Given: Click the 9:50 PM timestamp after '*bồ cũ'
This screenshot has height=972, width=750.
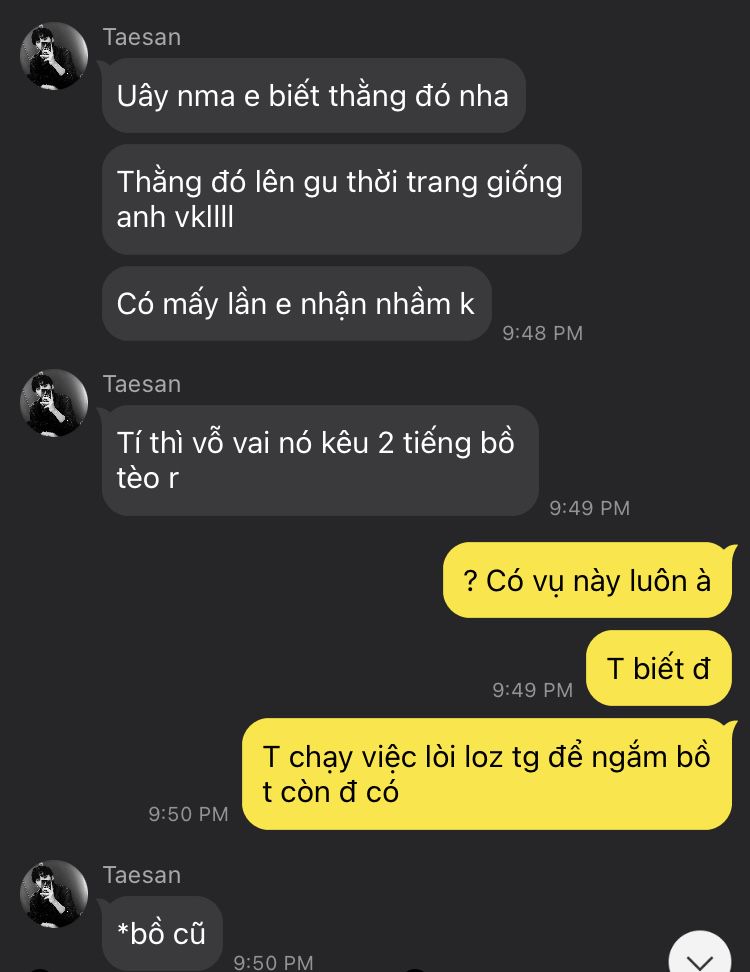Looking at the screenshot, I should (x=273, y=962).
